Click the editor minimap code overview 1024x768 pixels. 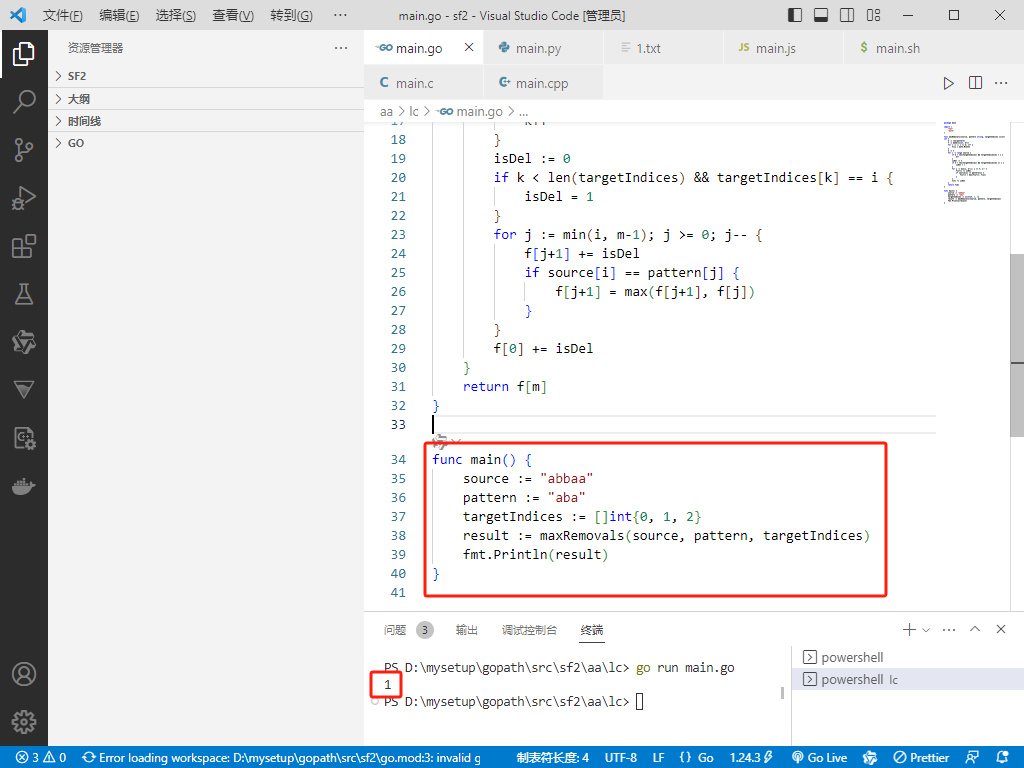point(972,162)
